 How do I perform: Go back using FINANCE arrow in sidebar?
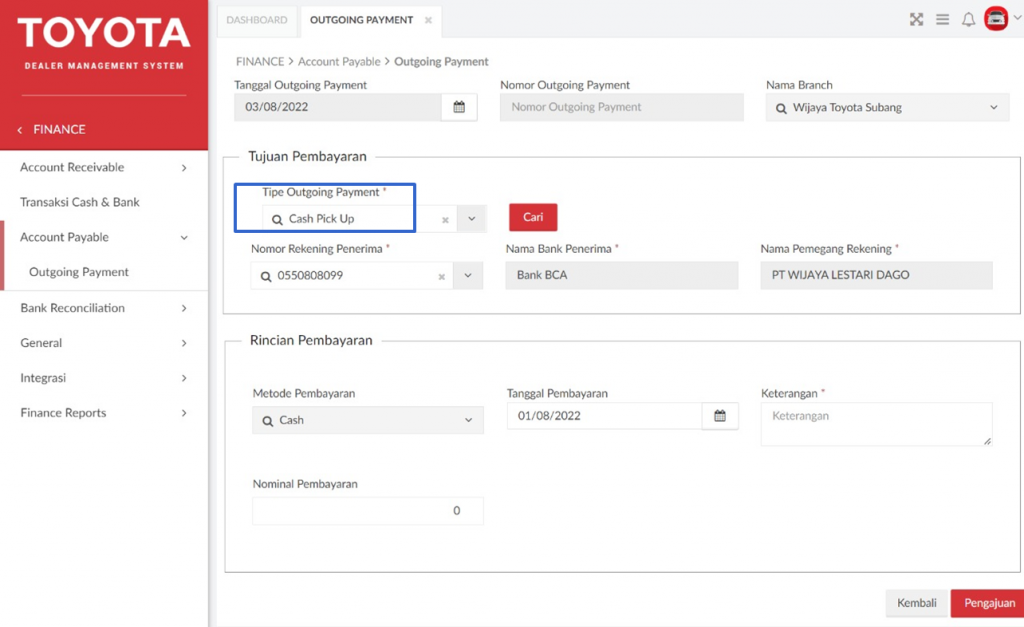click(x=20, y=130)
